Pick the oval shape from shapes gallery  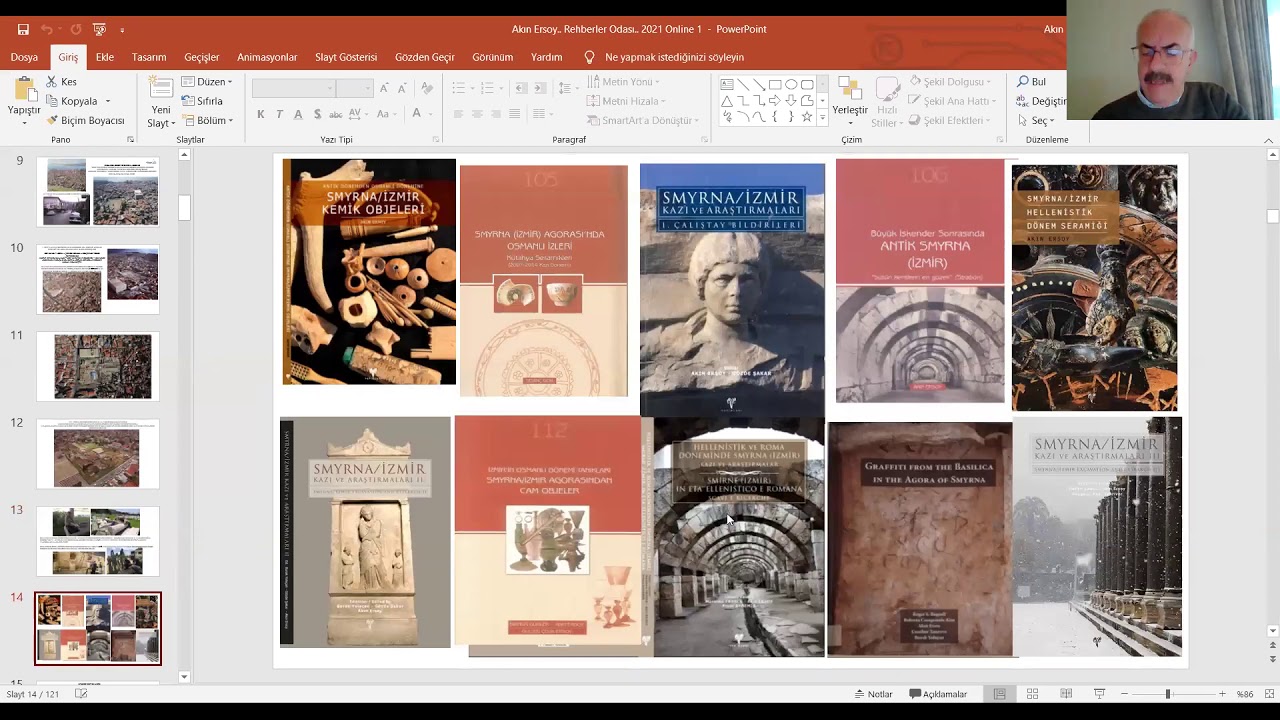(x=791, y=84)
